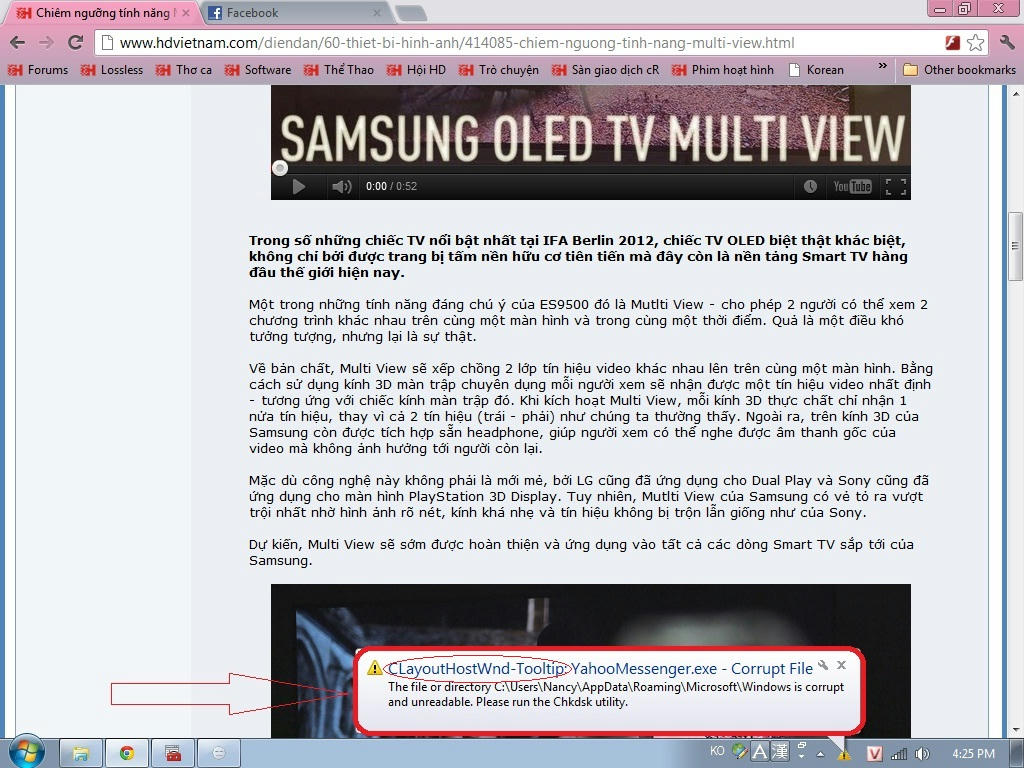
Task: Toggle the Hanja 漢 conversion button
Action: (780, 752)
